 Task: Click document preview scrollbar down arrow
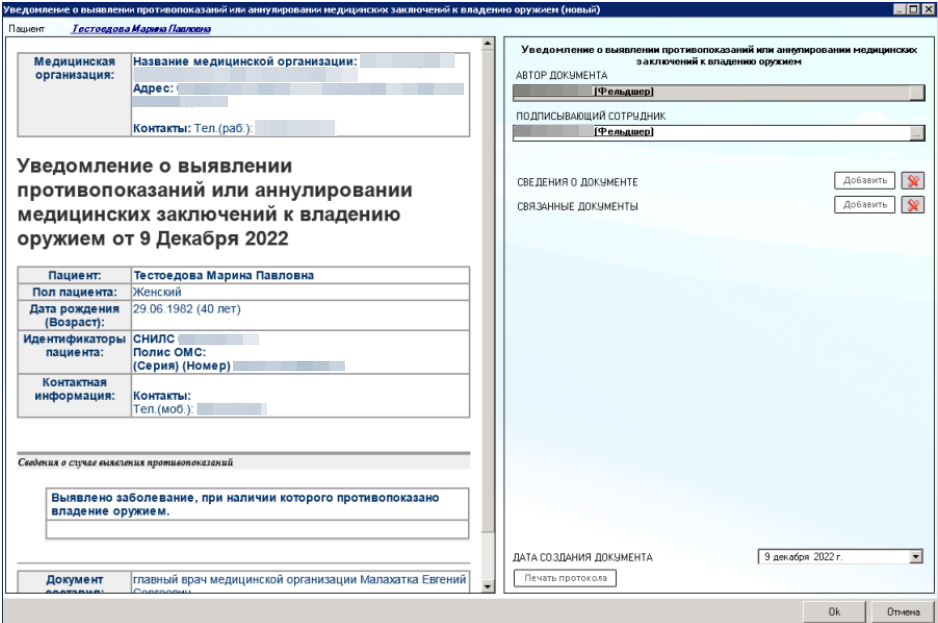[488, 586]
